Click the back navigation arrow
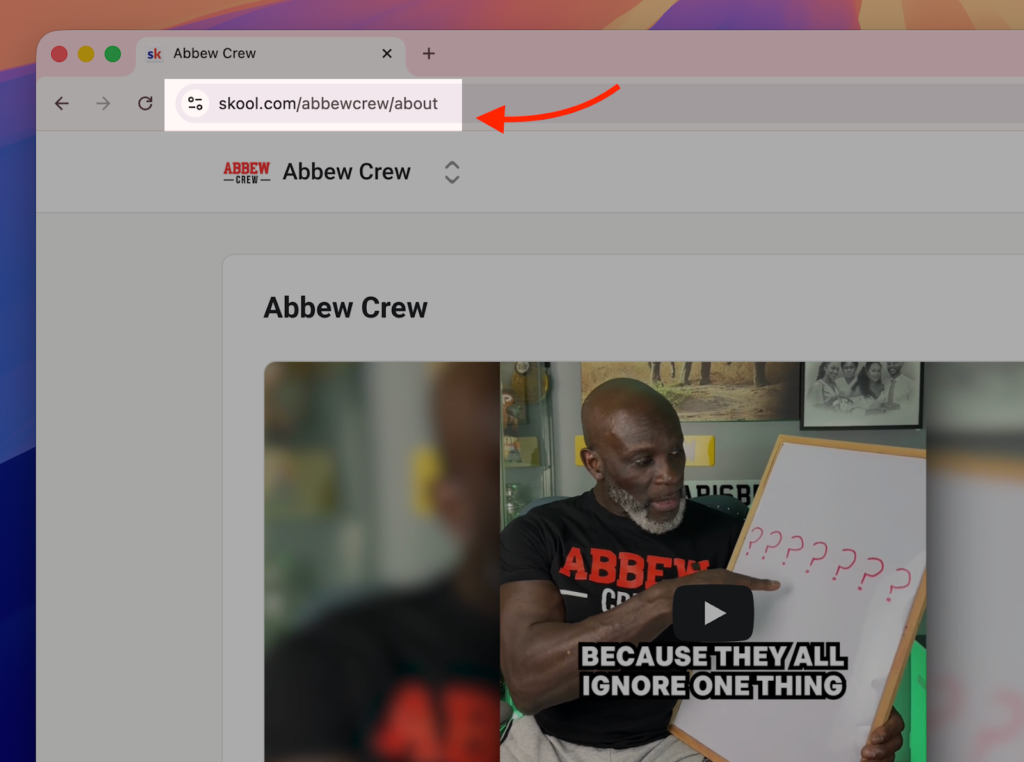 click(x=61, y=103)
